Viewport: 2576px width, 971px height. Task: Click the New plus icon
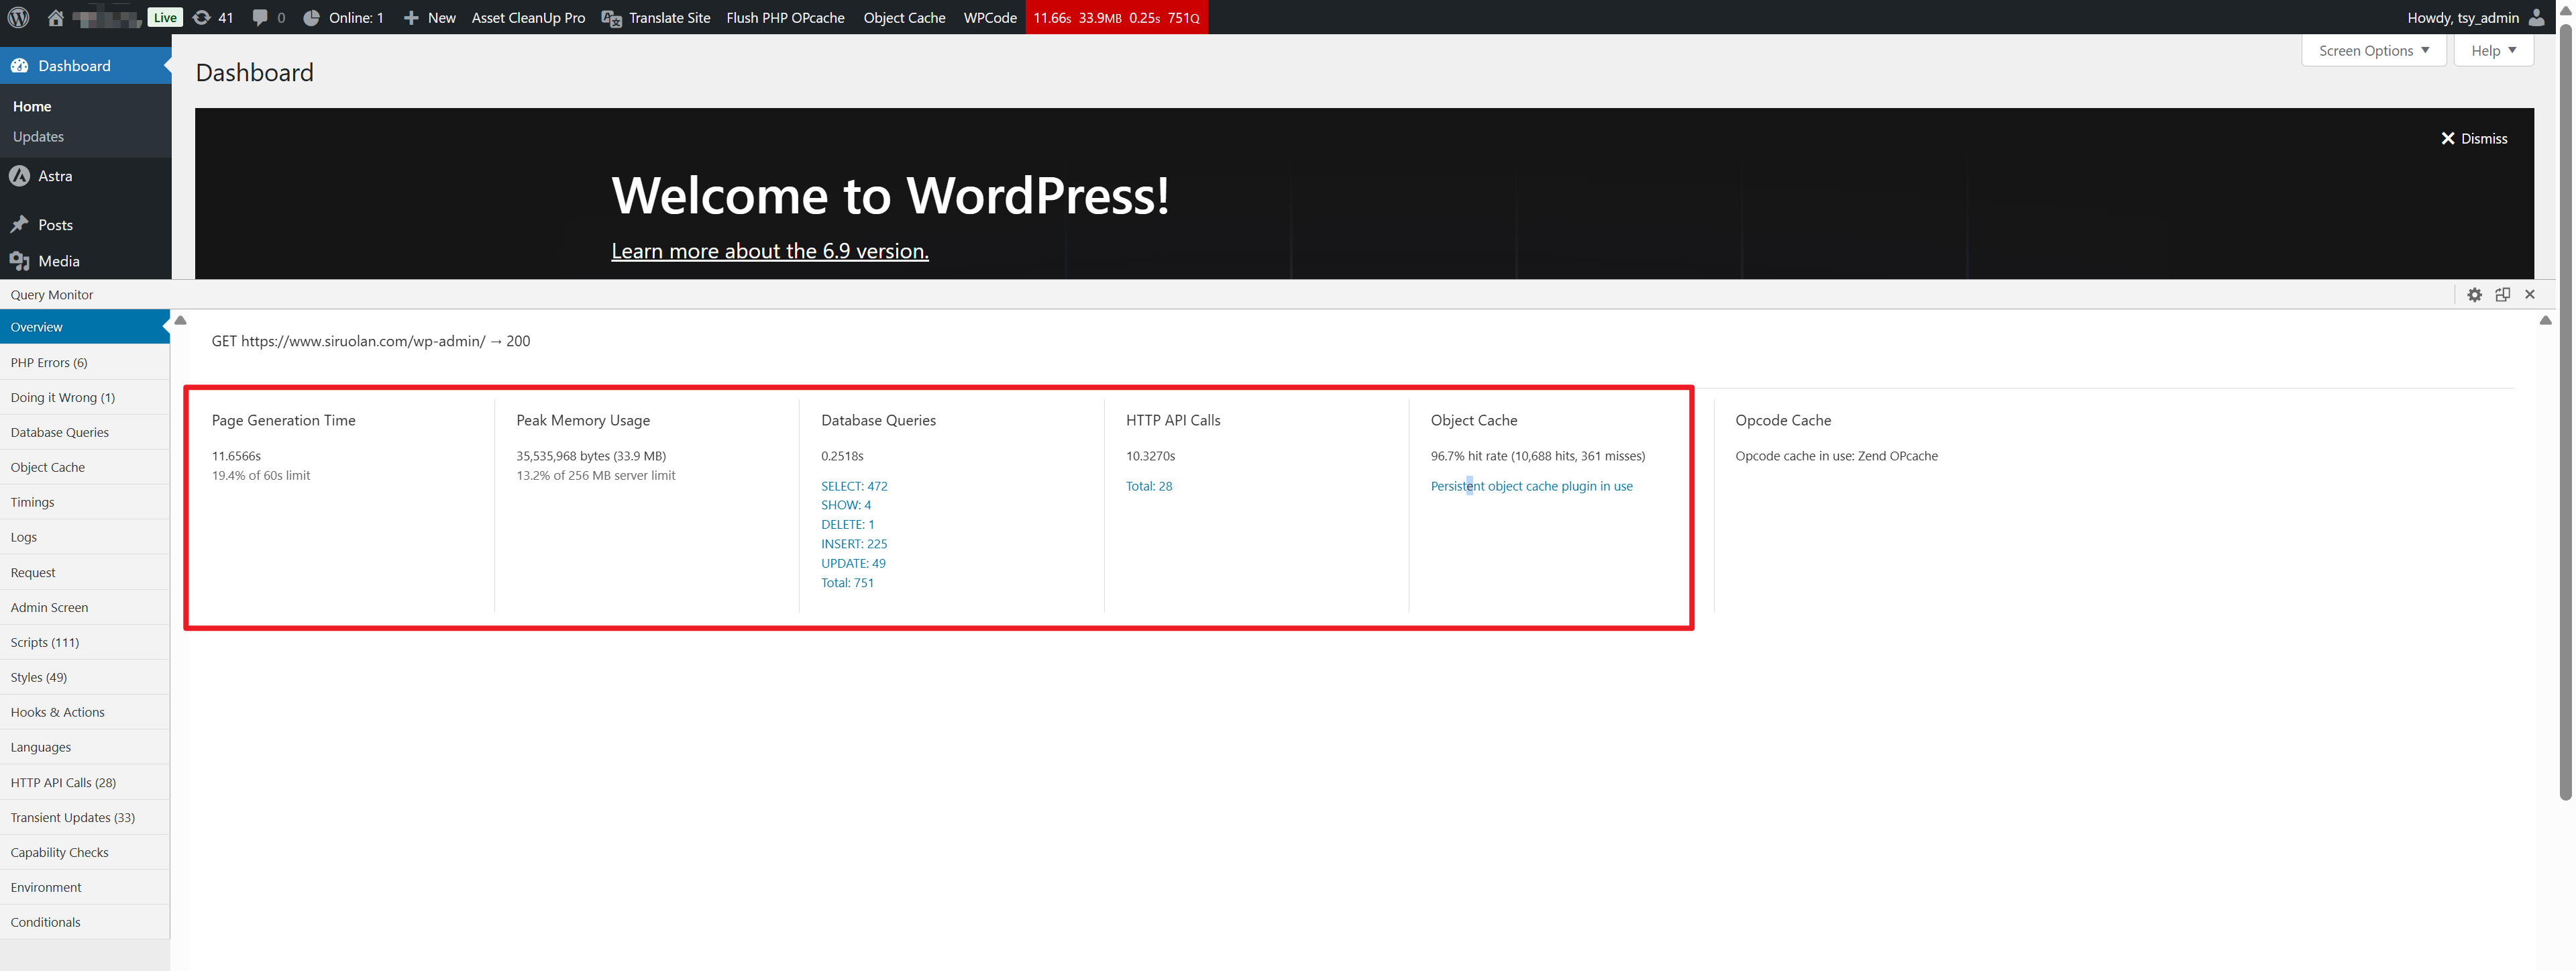[410, 17]
